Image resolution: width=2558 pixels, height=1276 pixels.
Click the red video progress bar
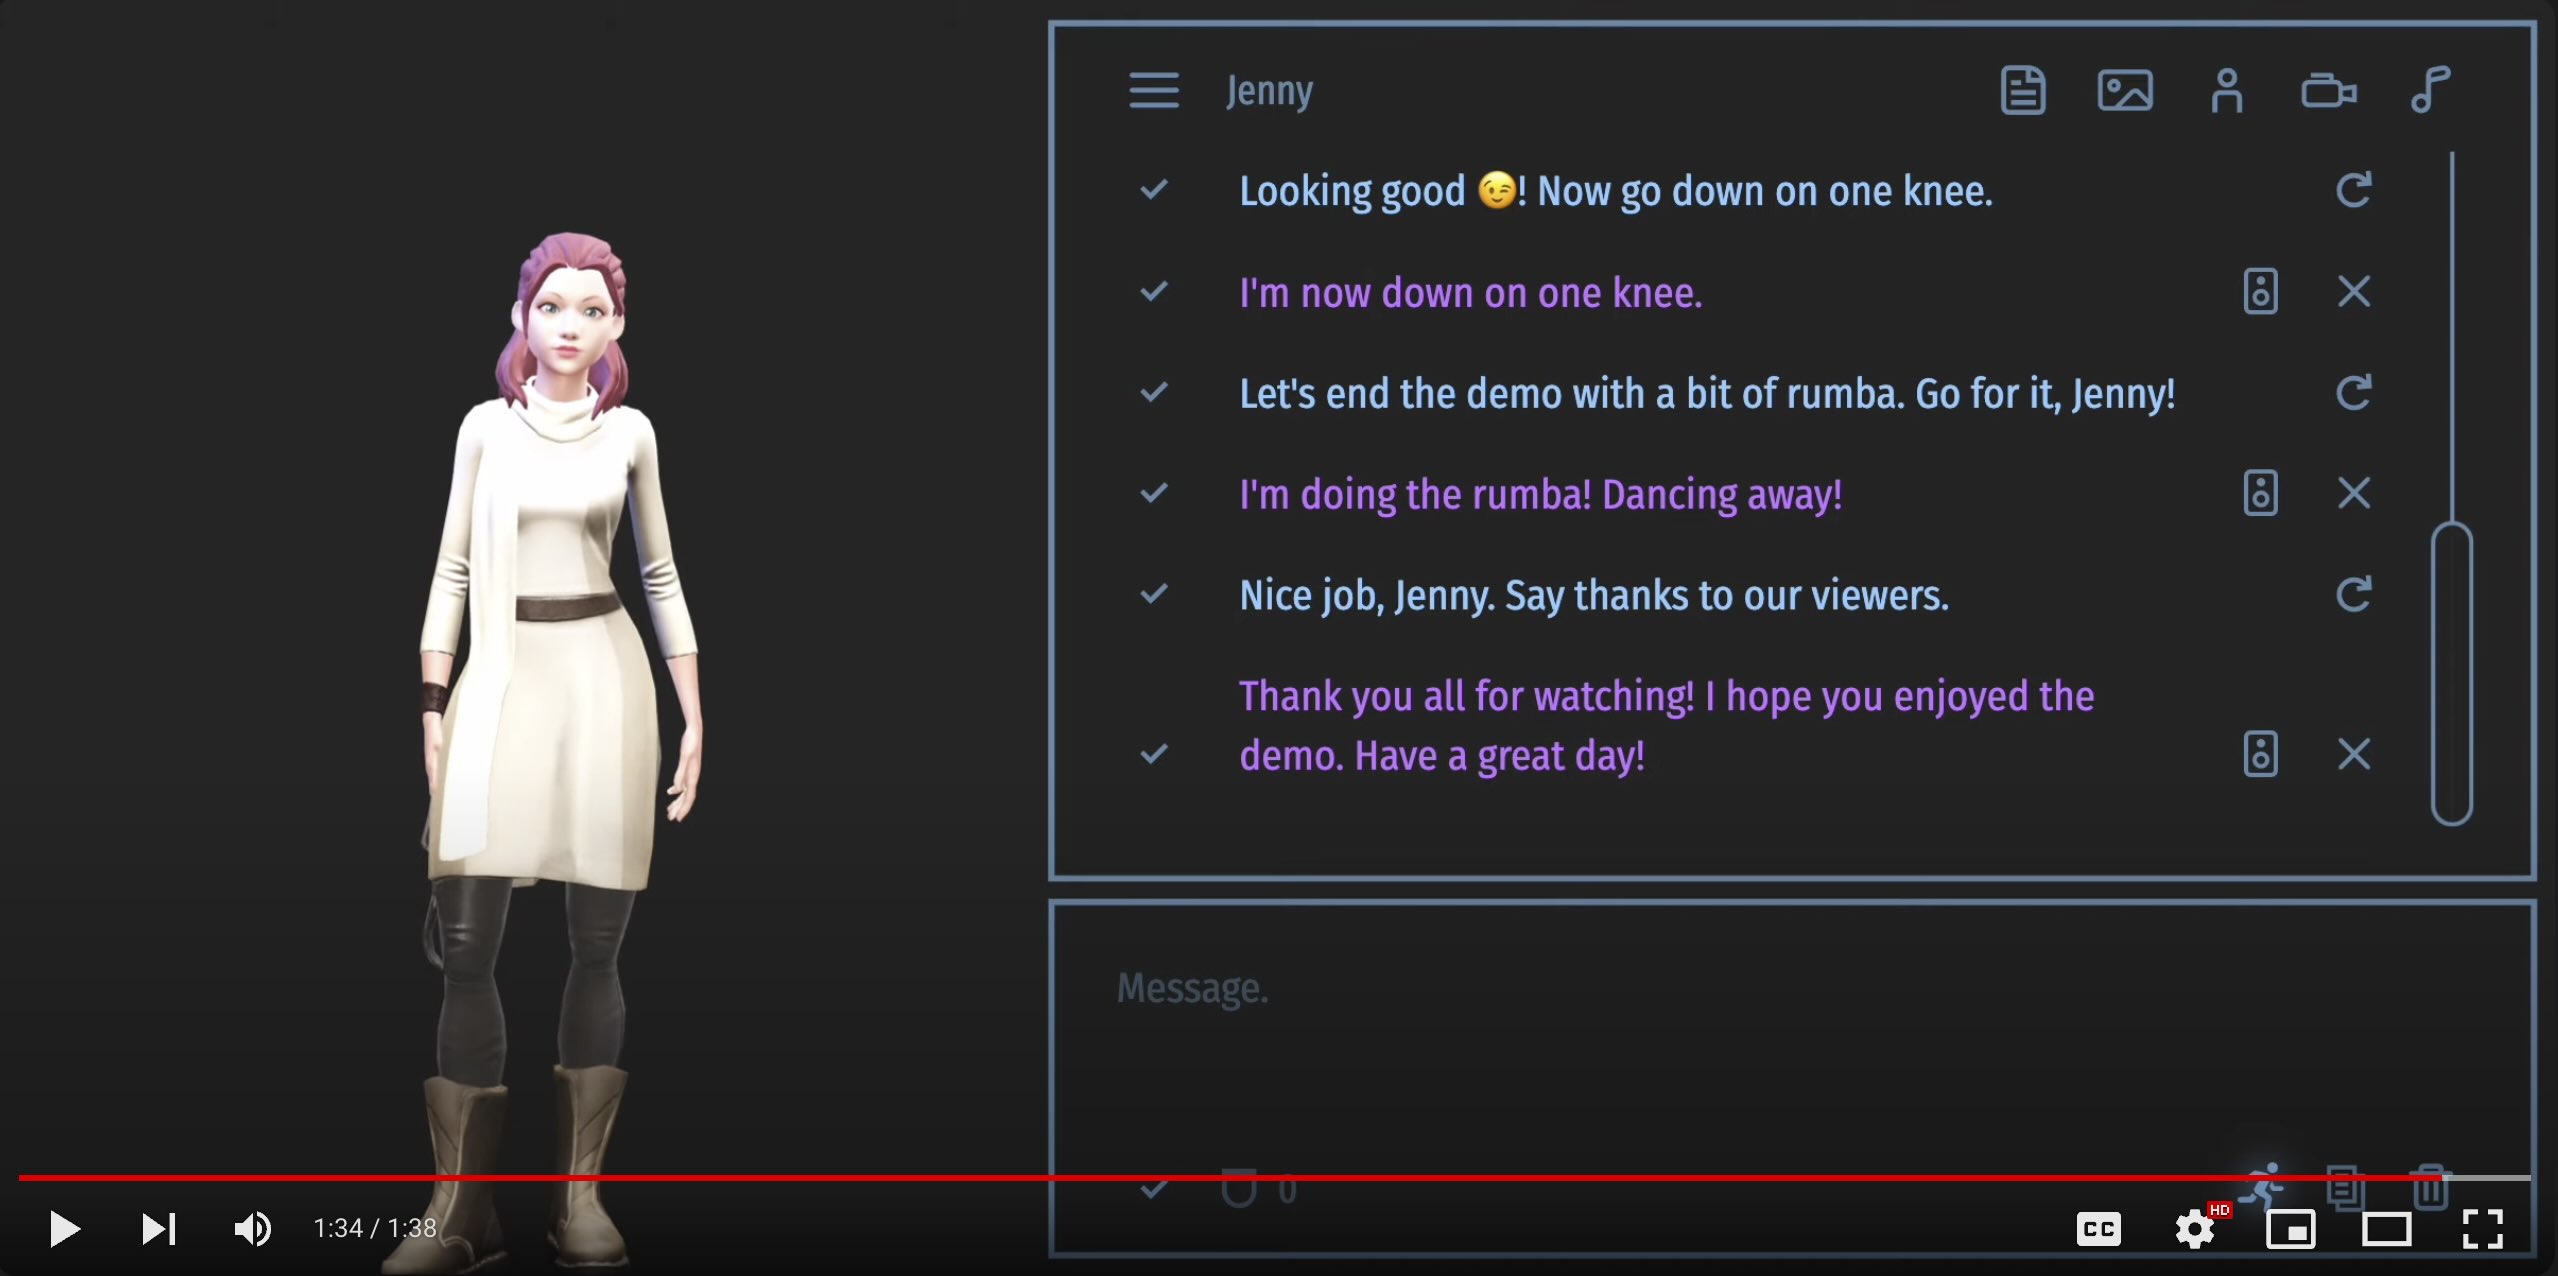tap(1200, 1177)
